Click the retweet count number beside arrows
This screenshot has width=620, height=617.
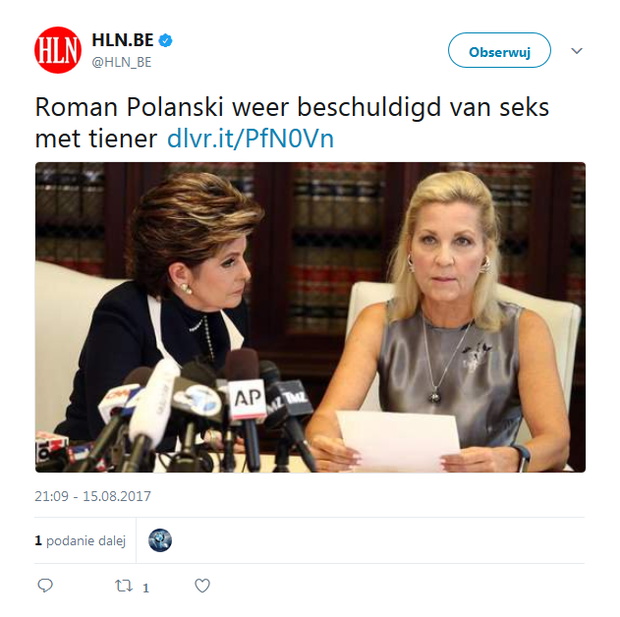coord(146,587)
